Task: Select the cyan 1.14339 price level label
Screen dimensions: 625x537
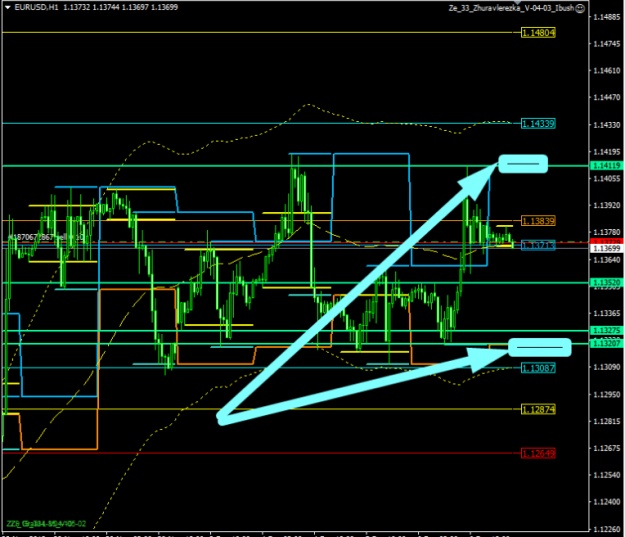Action: point(539,123)
